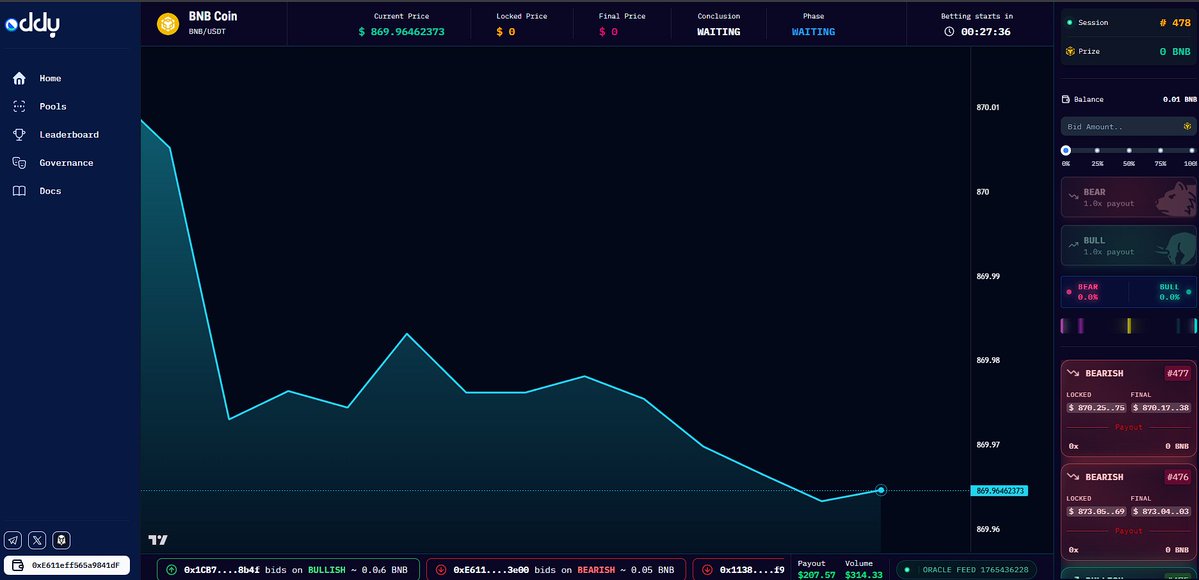Click the #477 round badge
Screen dimensions: 1199x580
[1177, 373]
